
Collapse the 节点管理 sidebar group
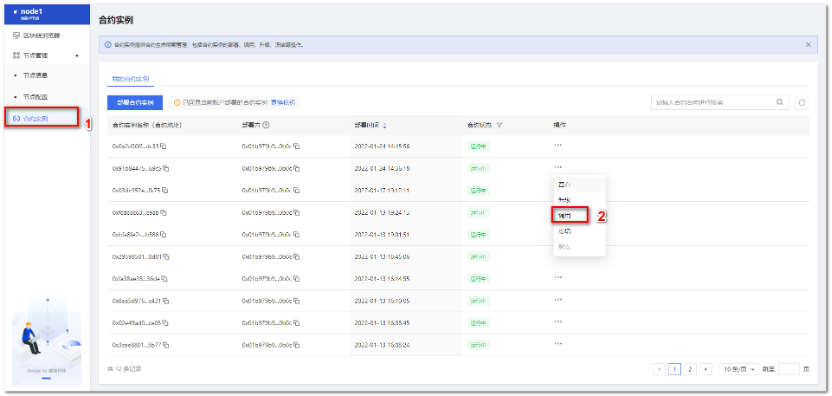77,55
